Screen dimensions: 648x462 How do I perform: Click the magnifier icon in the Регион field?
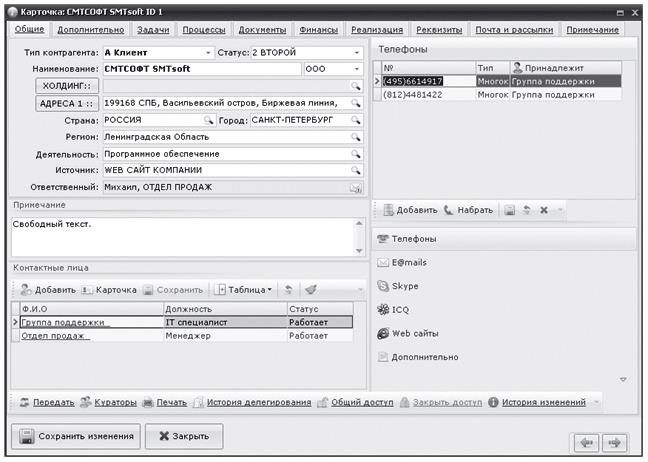click(x=354, y=137)
